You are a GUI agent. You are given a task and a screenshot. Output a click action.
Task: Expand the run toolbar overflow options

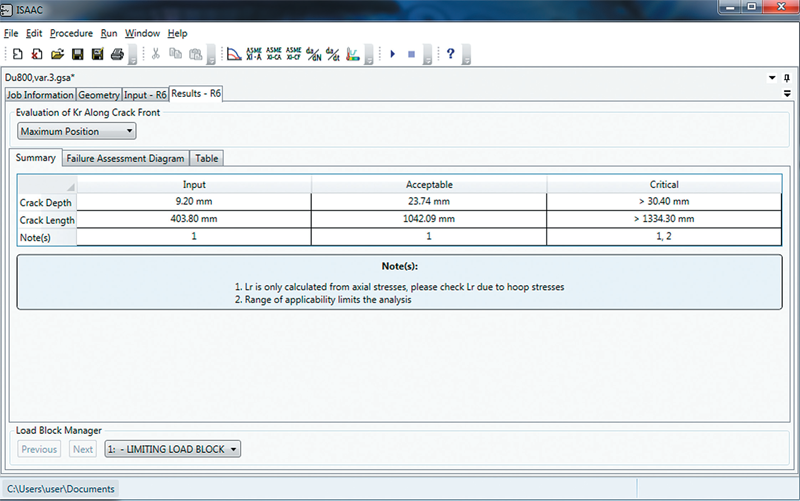coord(428,55)
